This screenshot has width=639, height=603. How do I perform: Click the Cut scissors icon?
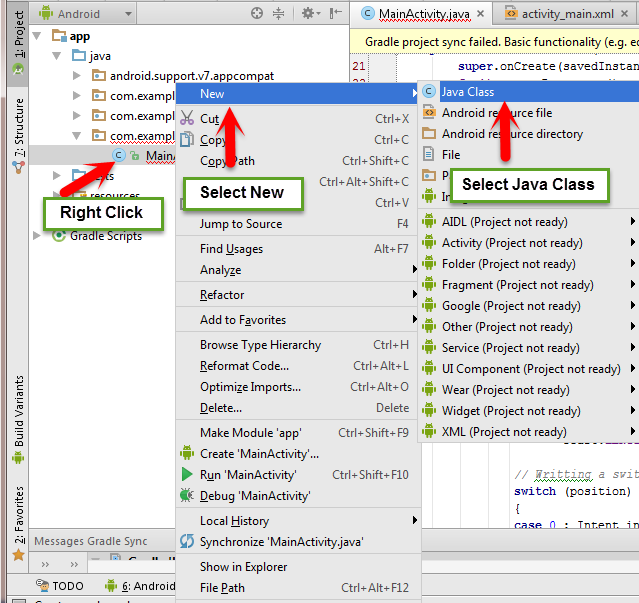click(187, 118)
